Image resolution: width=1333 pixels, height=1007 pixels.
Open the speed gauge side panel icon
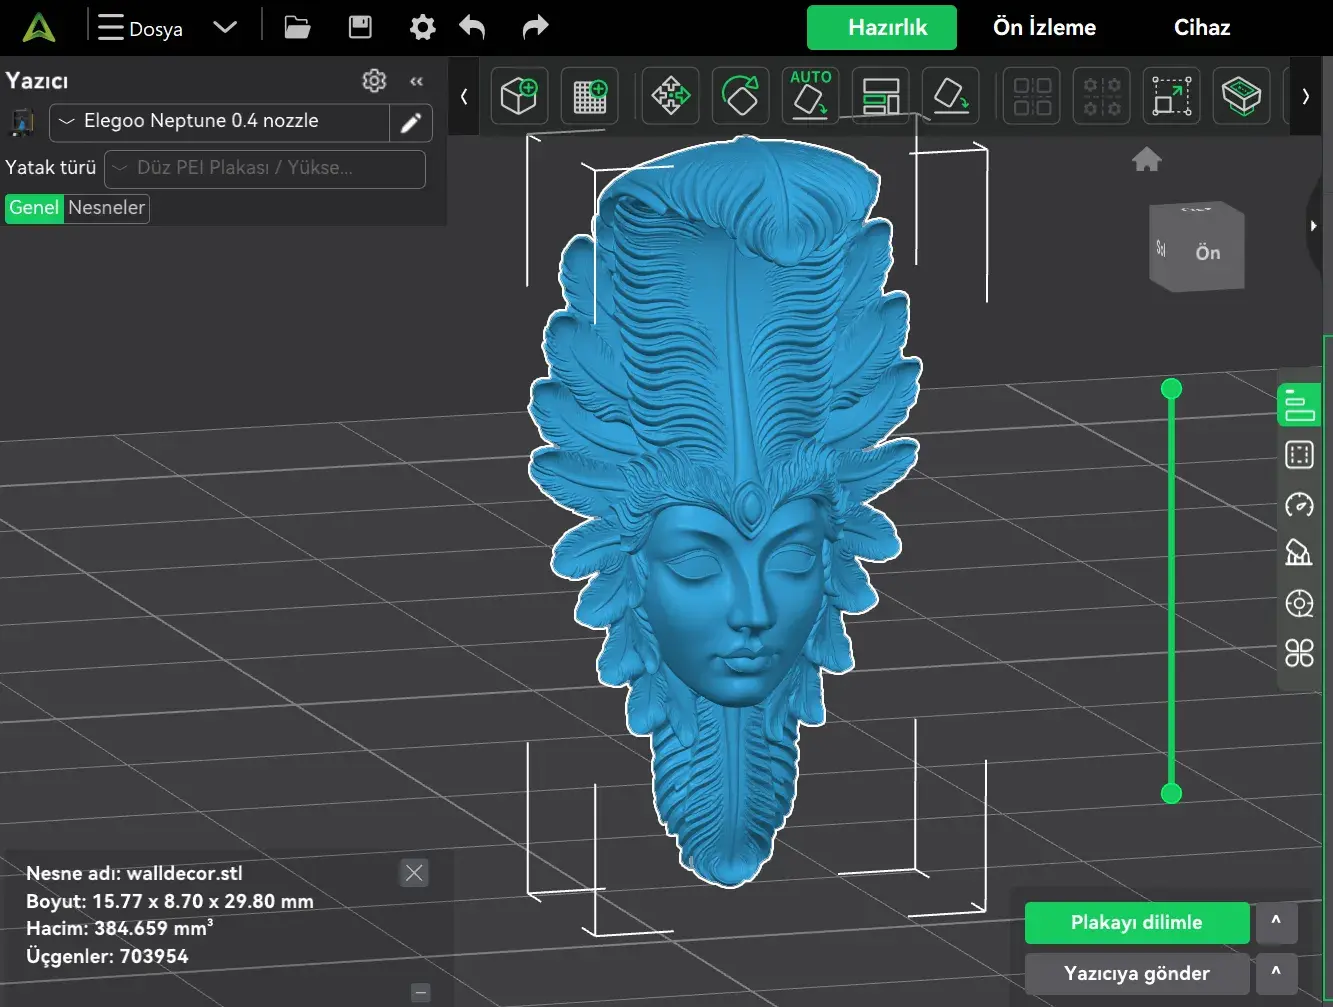pos(1299,504)
